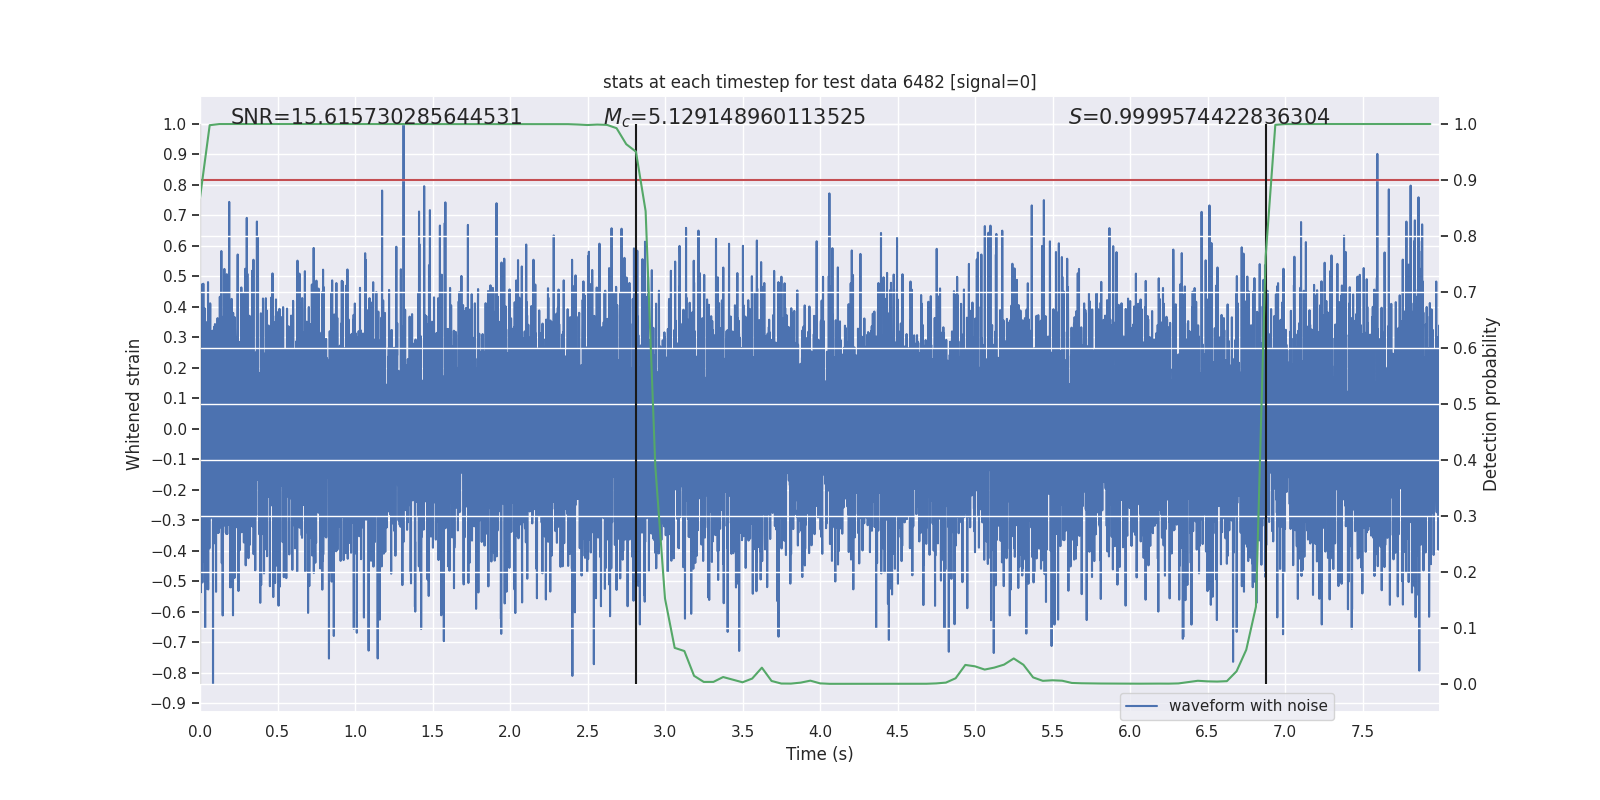Select the 'Time (s)' axis label
1600x800 pixels.
pyautogui.click(x=820, y=754)
